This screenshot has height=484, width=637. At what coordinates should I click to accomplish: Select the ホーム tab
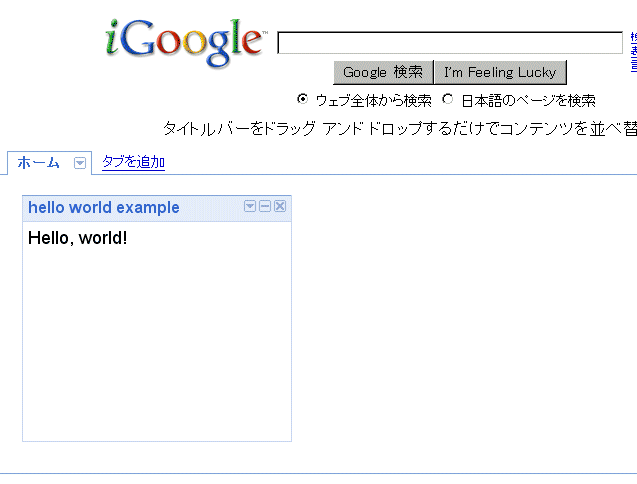pos(39,163)
